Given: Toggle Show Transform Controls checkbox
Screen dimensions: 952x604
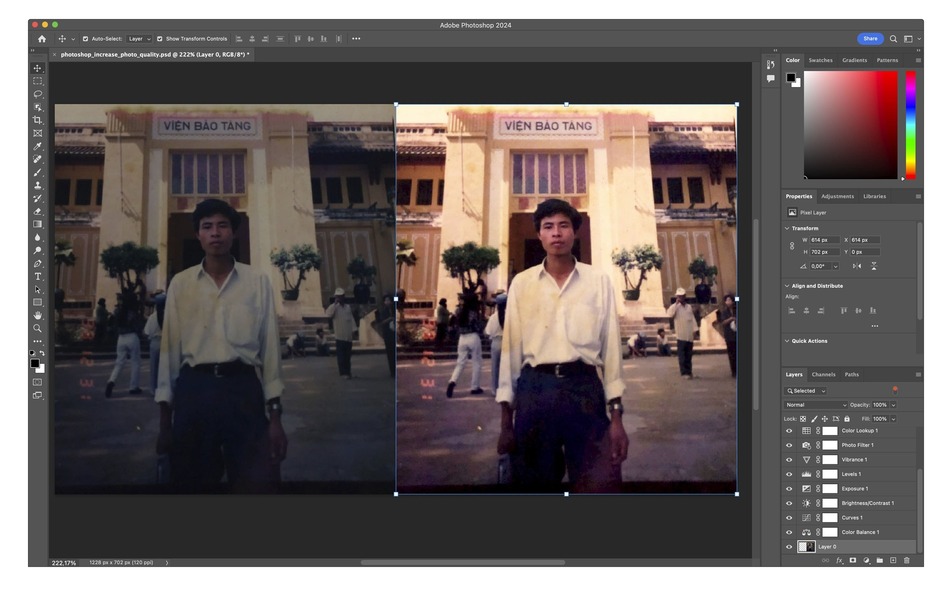Looking at the screenshot, I should (x=160, y=39).
